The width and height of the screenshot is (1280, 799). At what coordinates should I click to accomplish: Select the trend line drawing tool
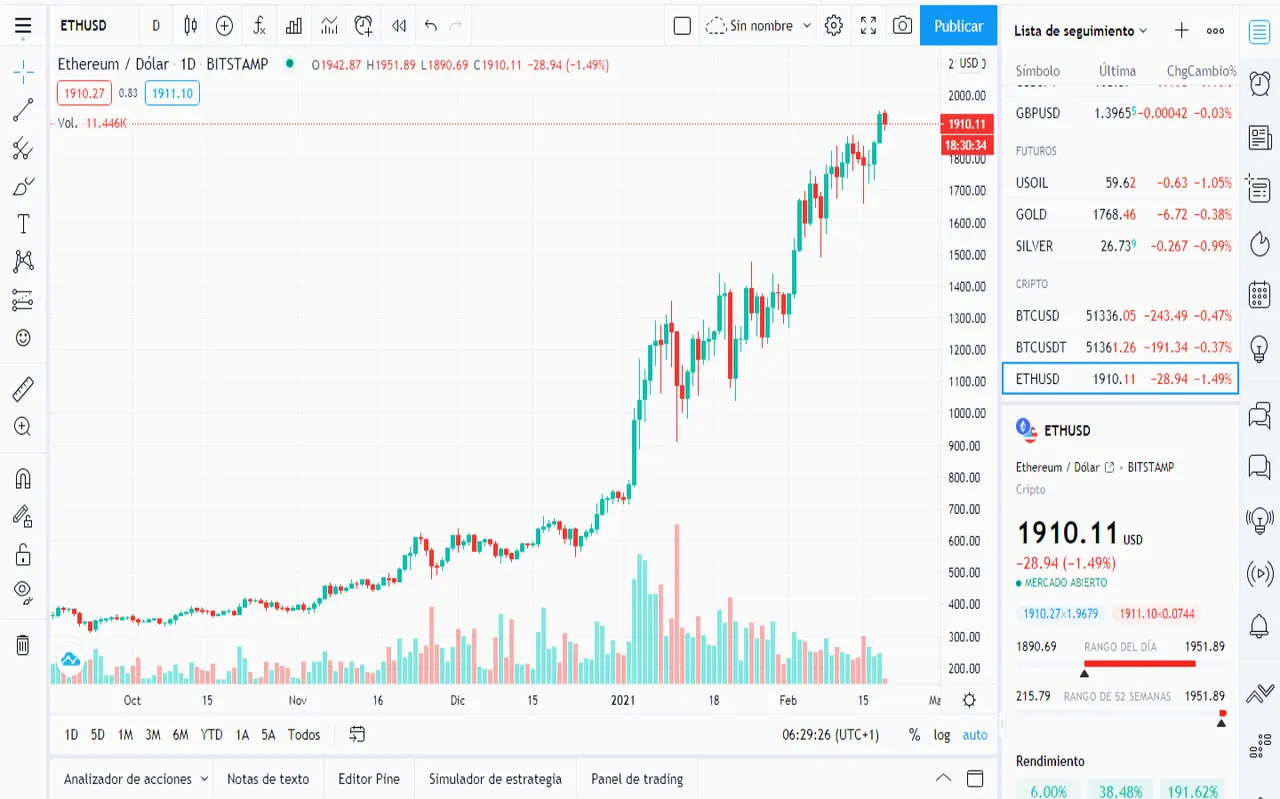[x=23, y=110]
